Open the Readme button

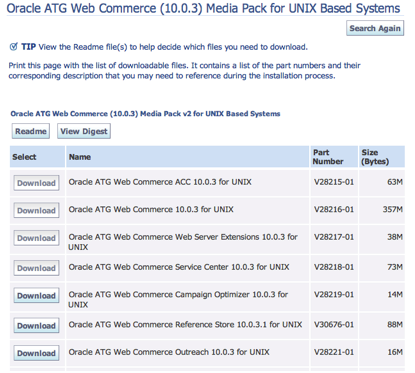coord(31,131)
